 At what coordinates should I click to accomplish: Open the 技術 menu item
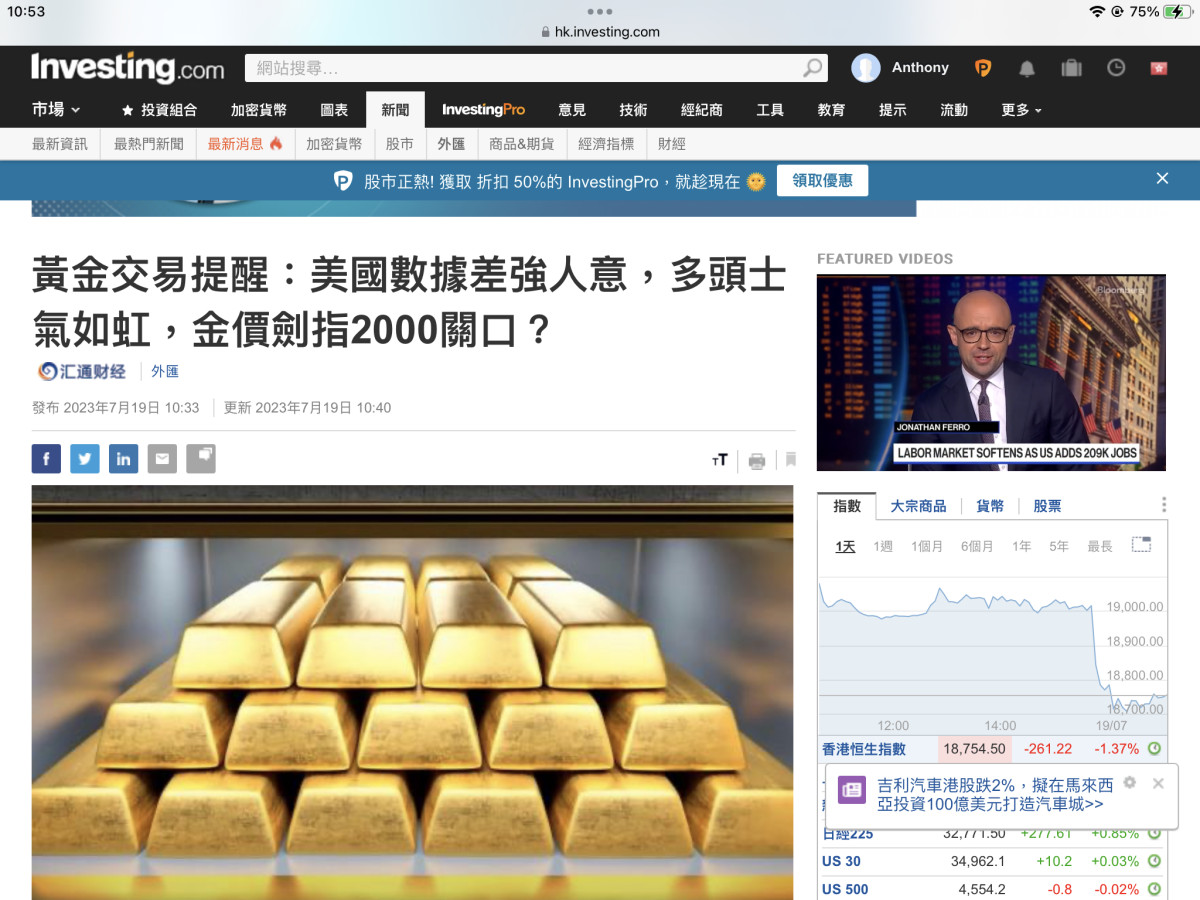point(633,110)
